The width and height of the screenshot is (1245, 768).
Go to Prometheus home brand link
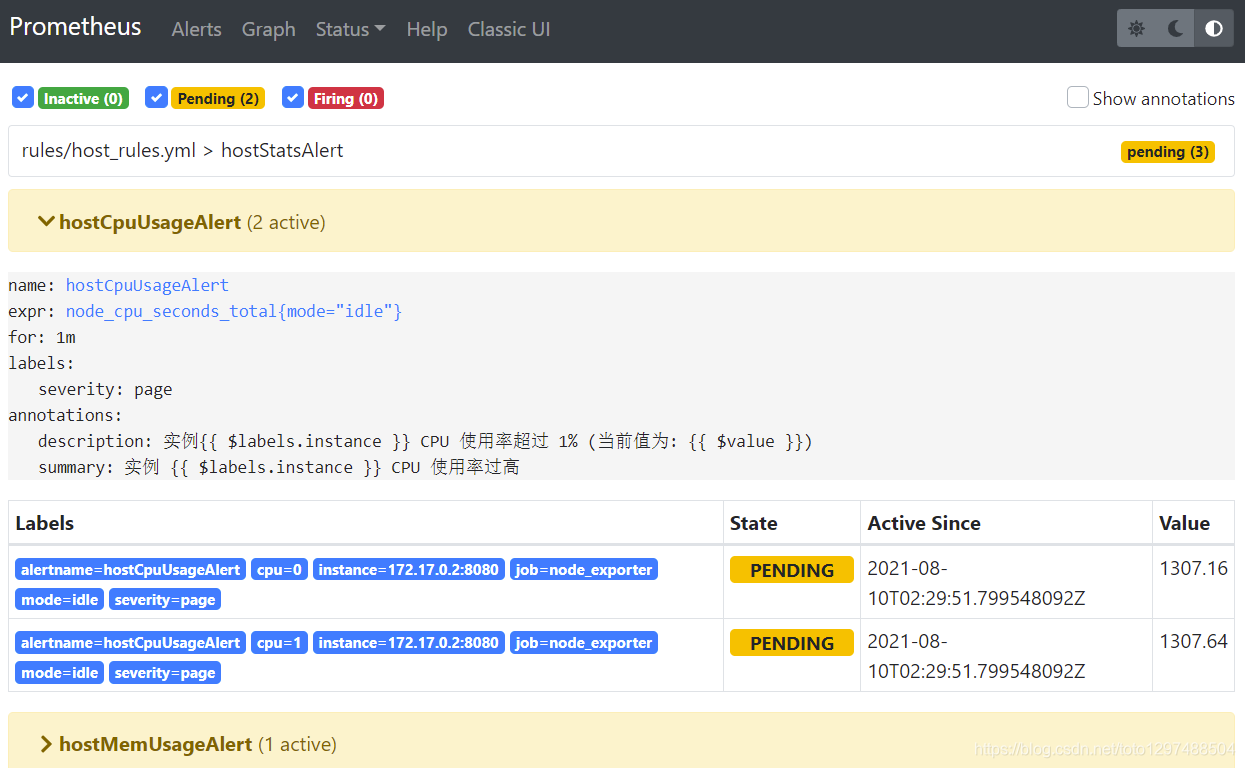coord(76,27)
